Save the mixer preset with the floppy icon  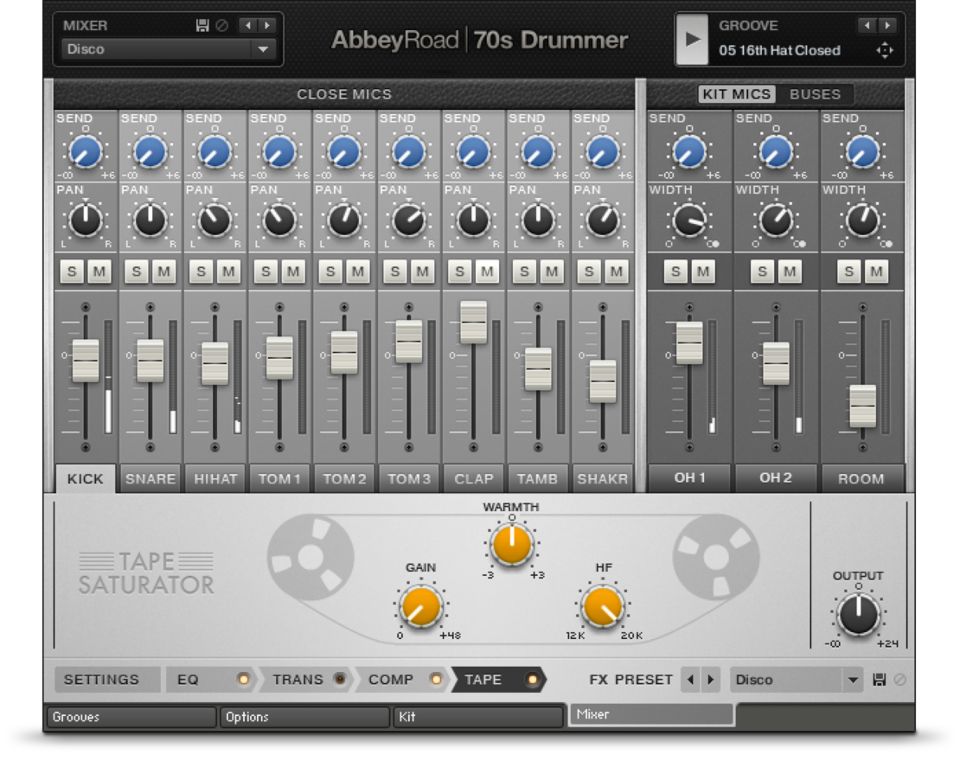tap(202, 26)
